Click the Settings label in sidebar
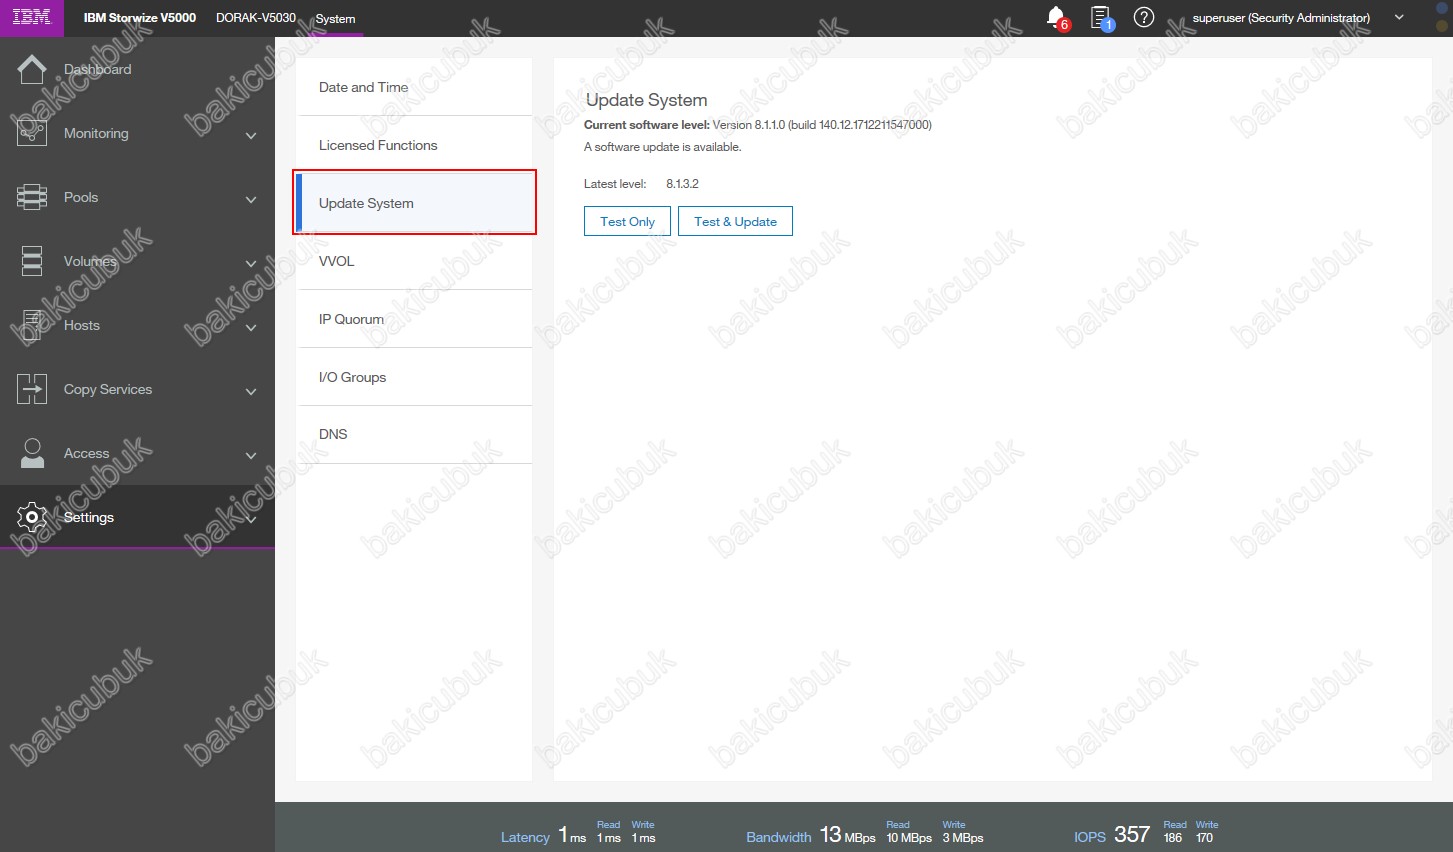This screenshot has height=852, width=1453. (89, 517)
